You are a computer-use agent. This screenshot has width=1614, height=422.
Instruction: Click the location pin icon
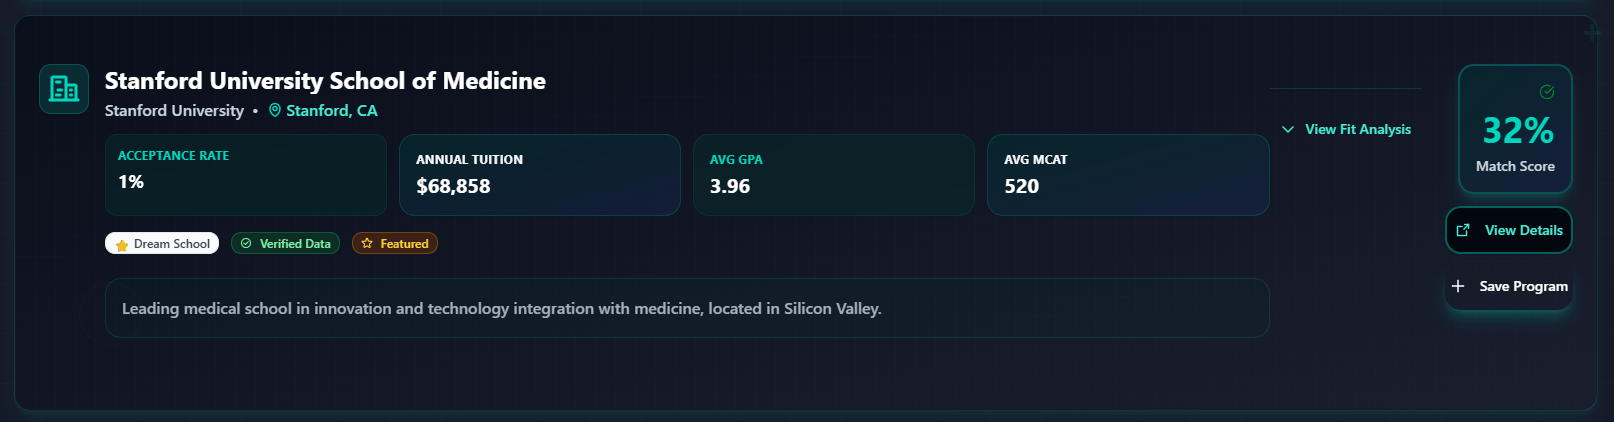275,110
